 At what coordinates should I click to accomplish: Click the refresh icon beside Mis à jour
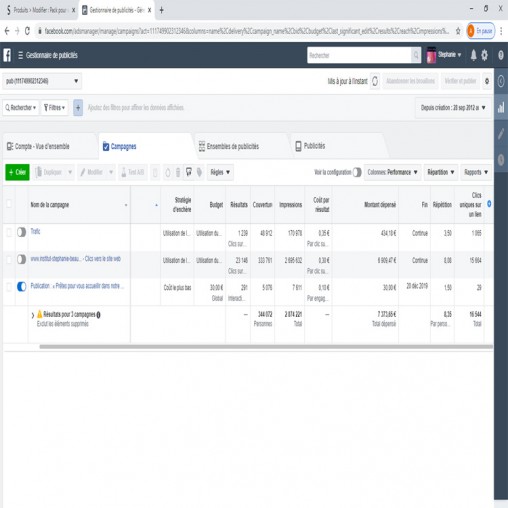375,81
